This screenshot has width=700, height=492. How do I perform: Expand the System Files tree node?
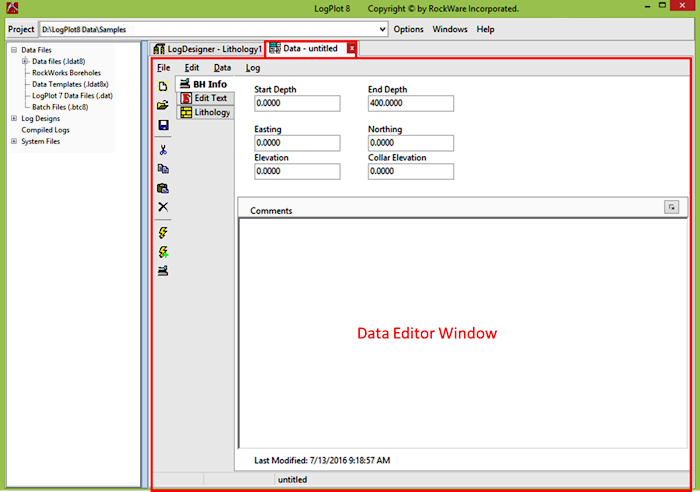pos(14,141)
